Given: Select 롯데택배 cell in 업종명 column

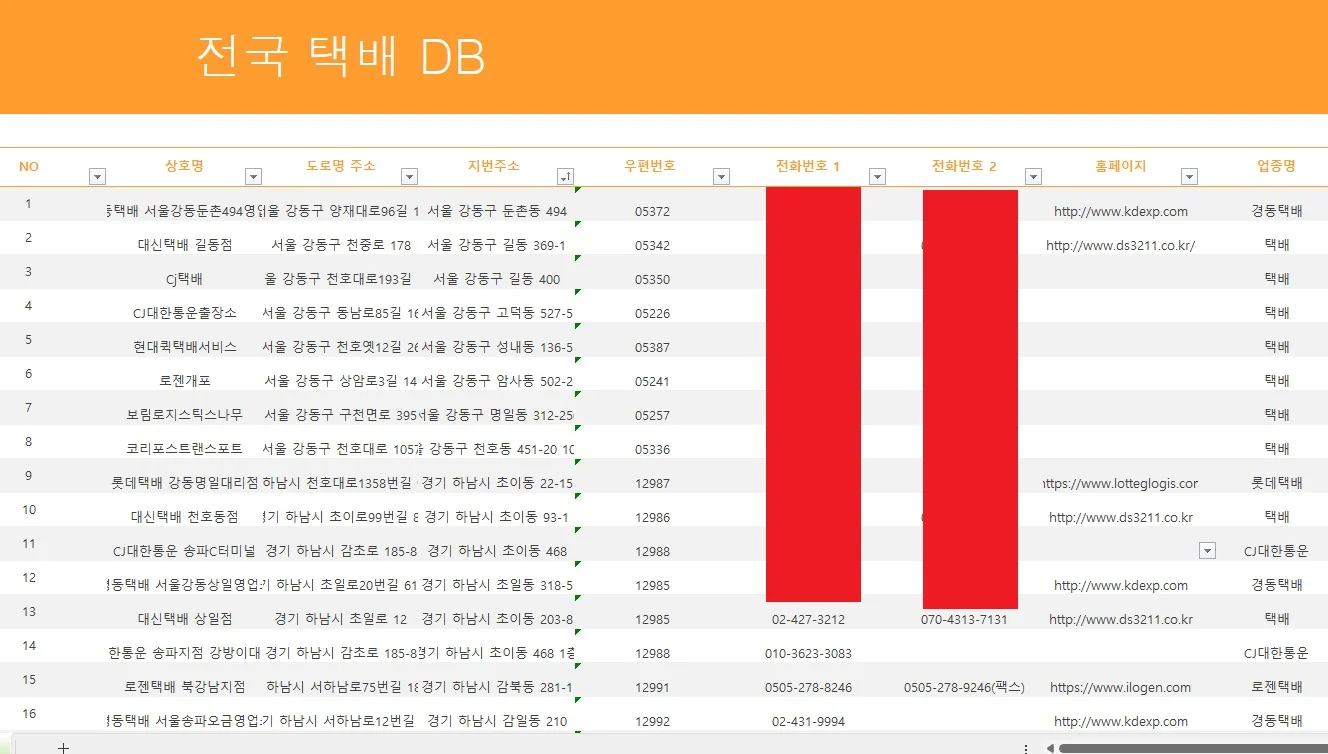Looking at the screenshot, I should [x=1276, y=484].
